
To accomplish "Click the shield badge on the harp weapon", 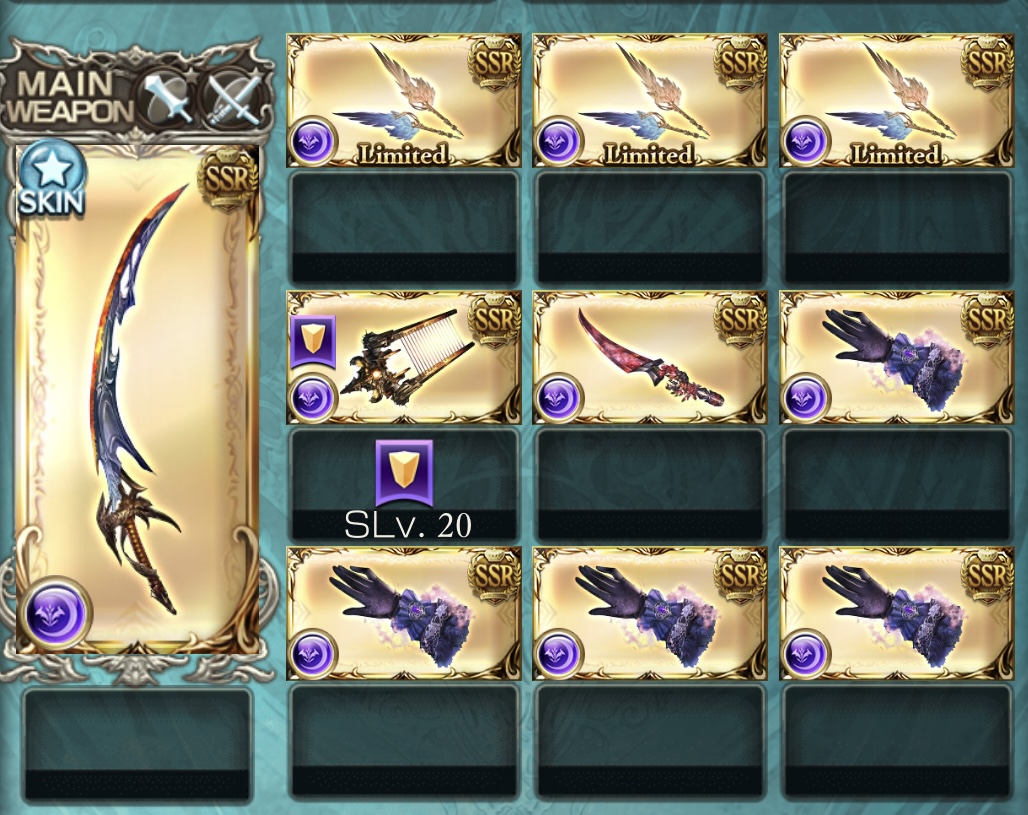I will [313, 342].
